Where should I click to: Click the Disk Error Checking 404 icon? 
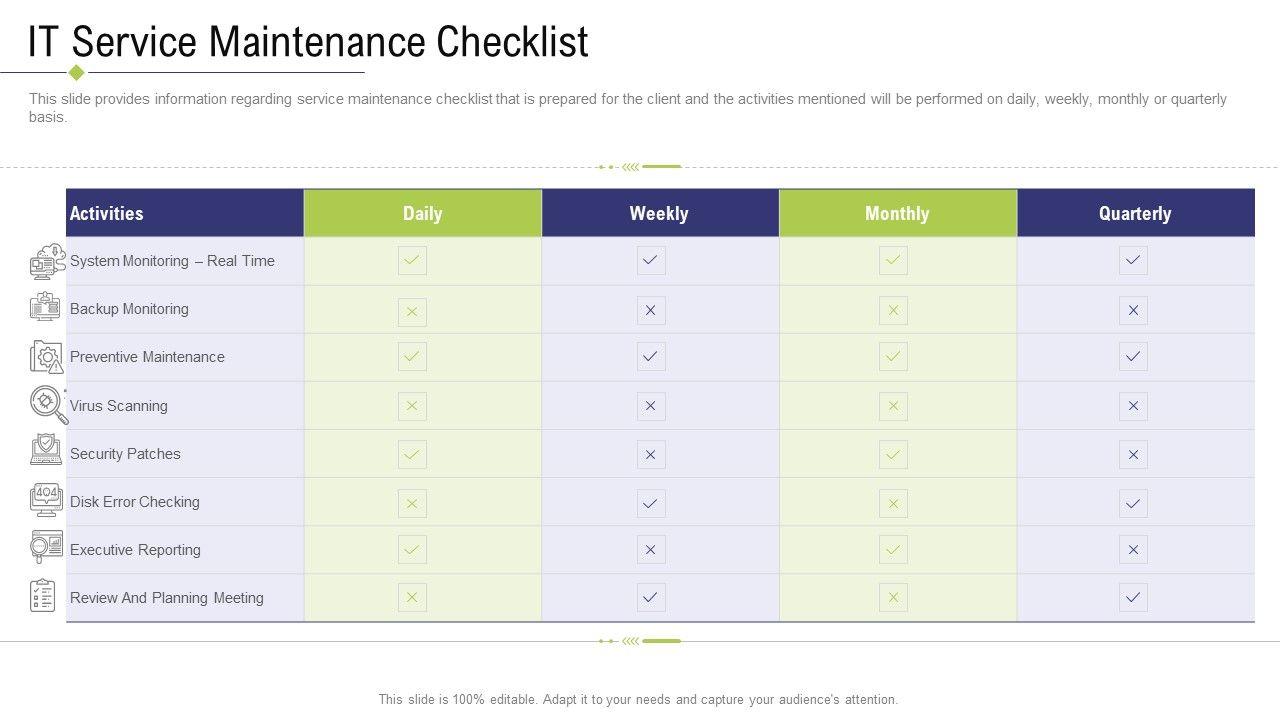pyautogui.click(x=46, y=499)
